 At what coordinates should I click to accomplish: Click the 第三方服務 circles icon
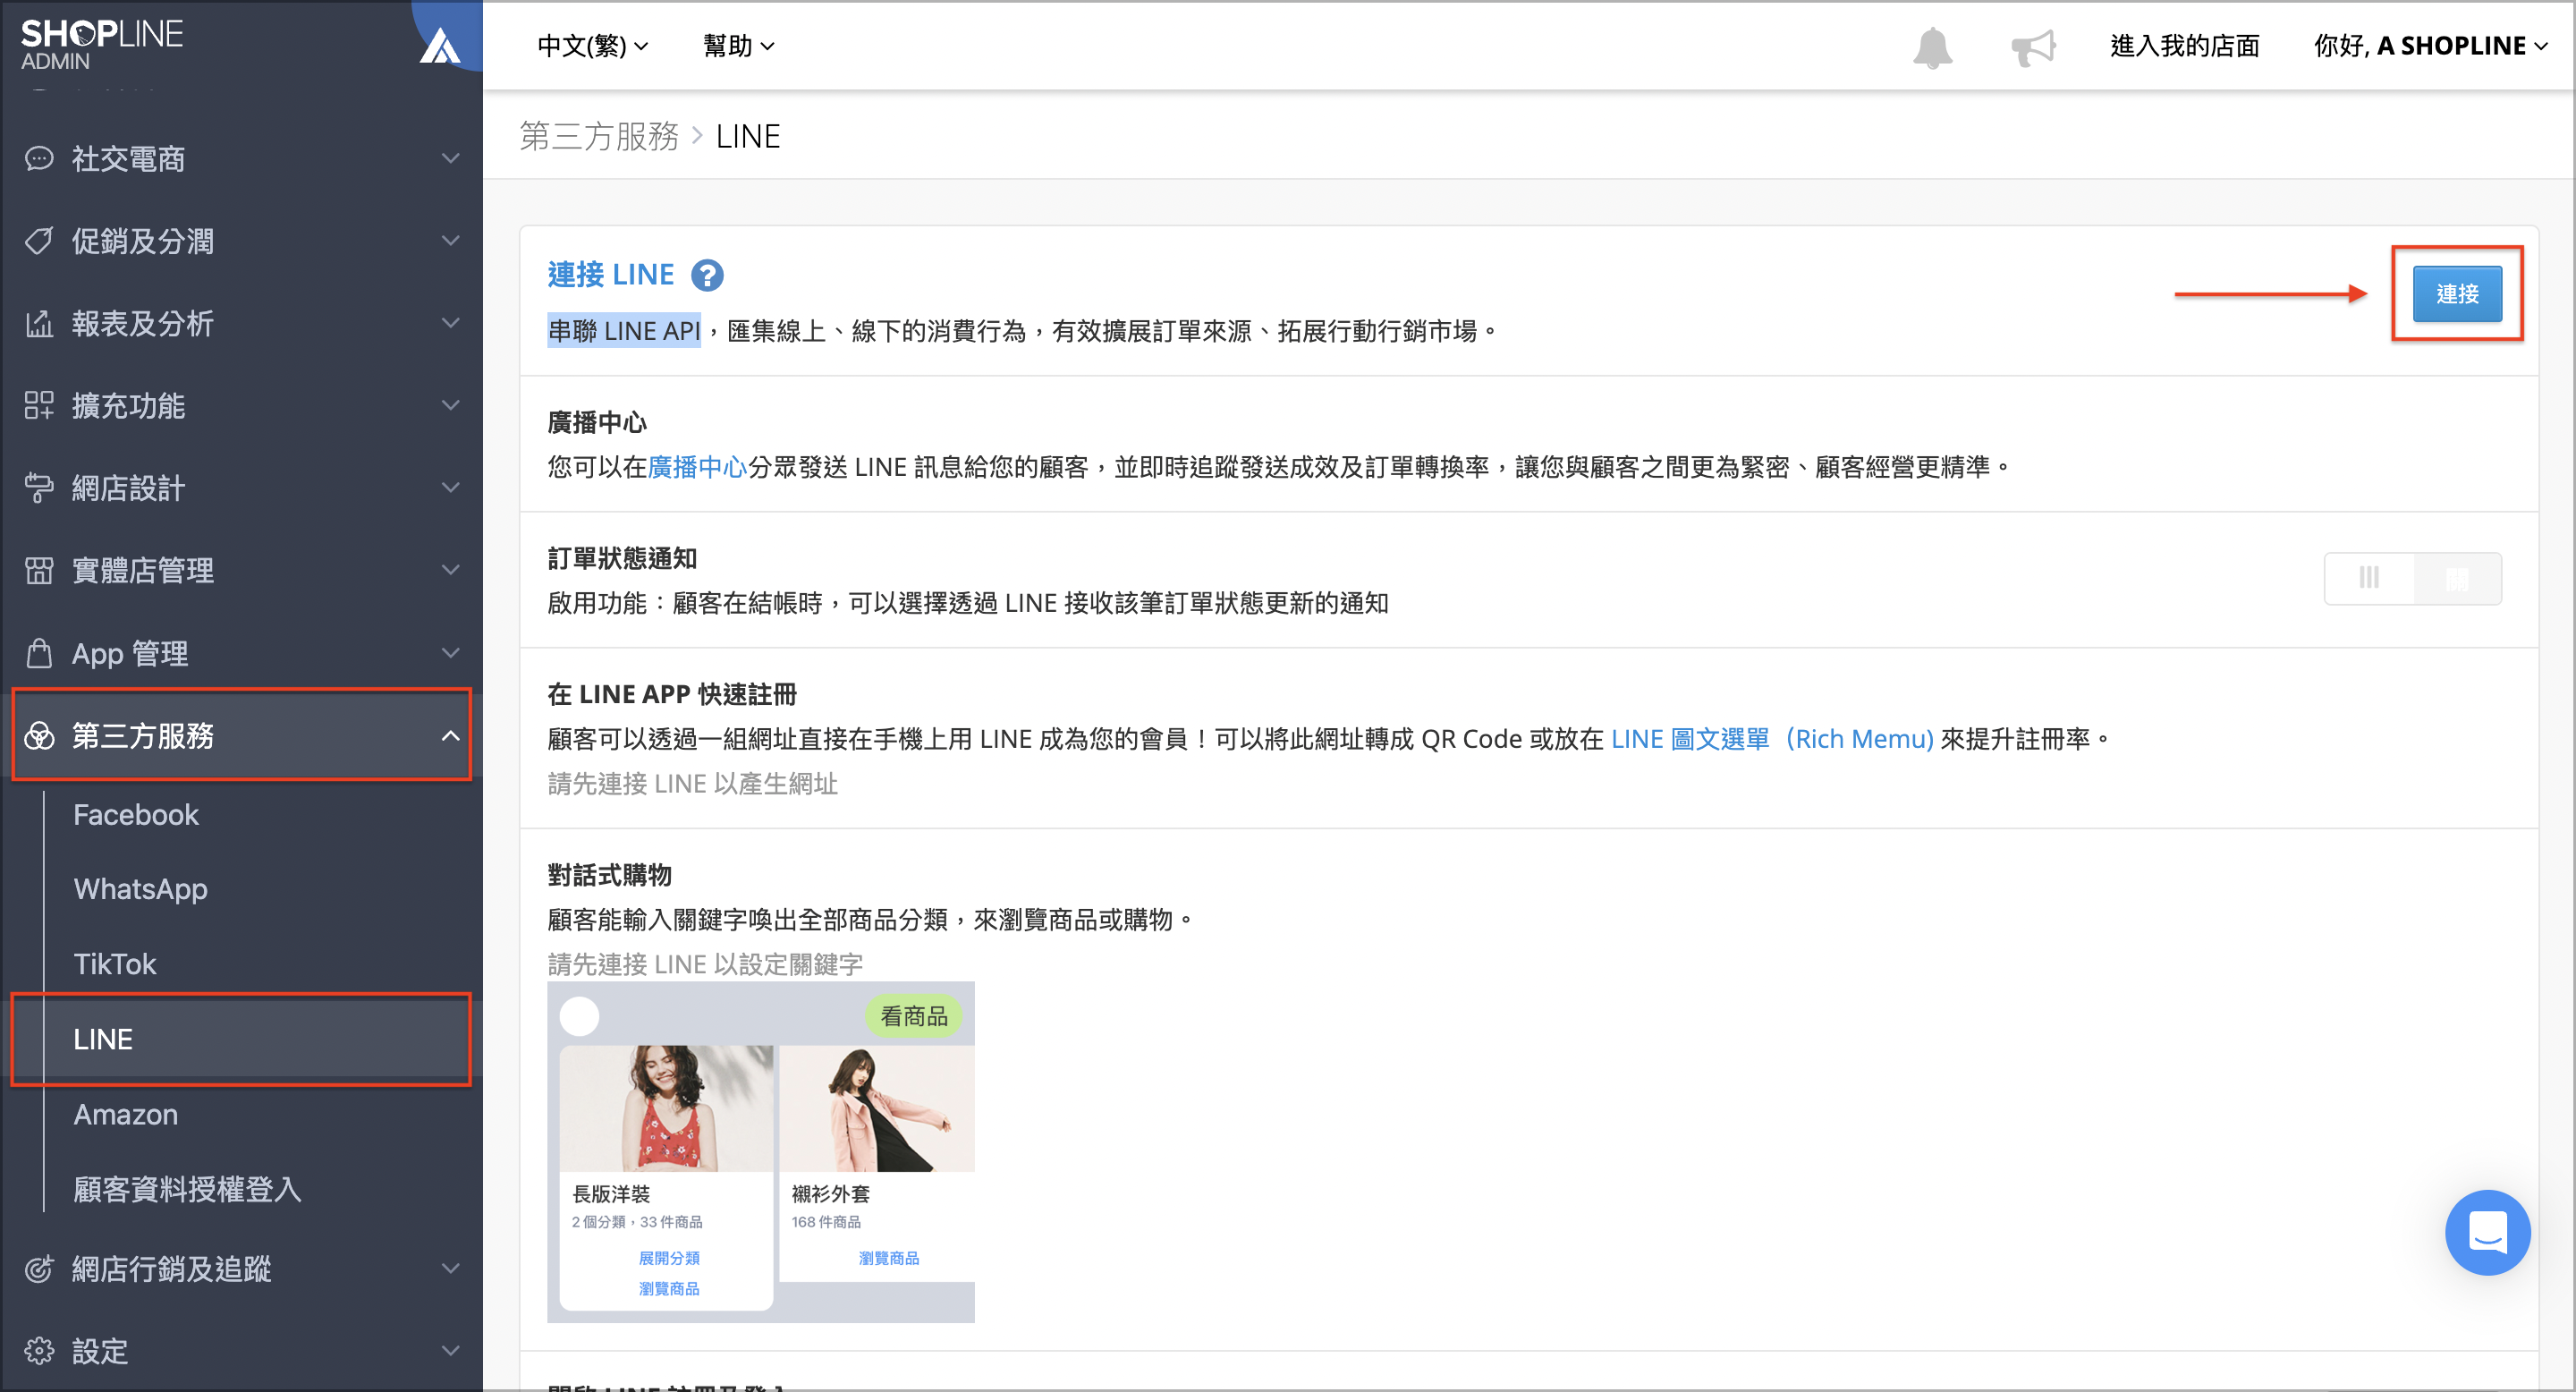[x=39, y=736]
